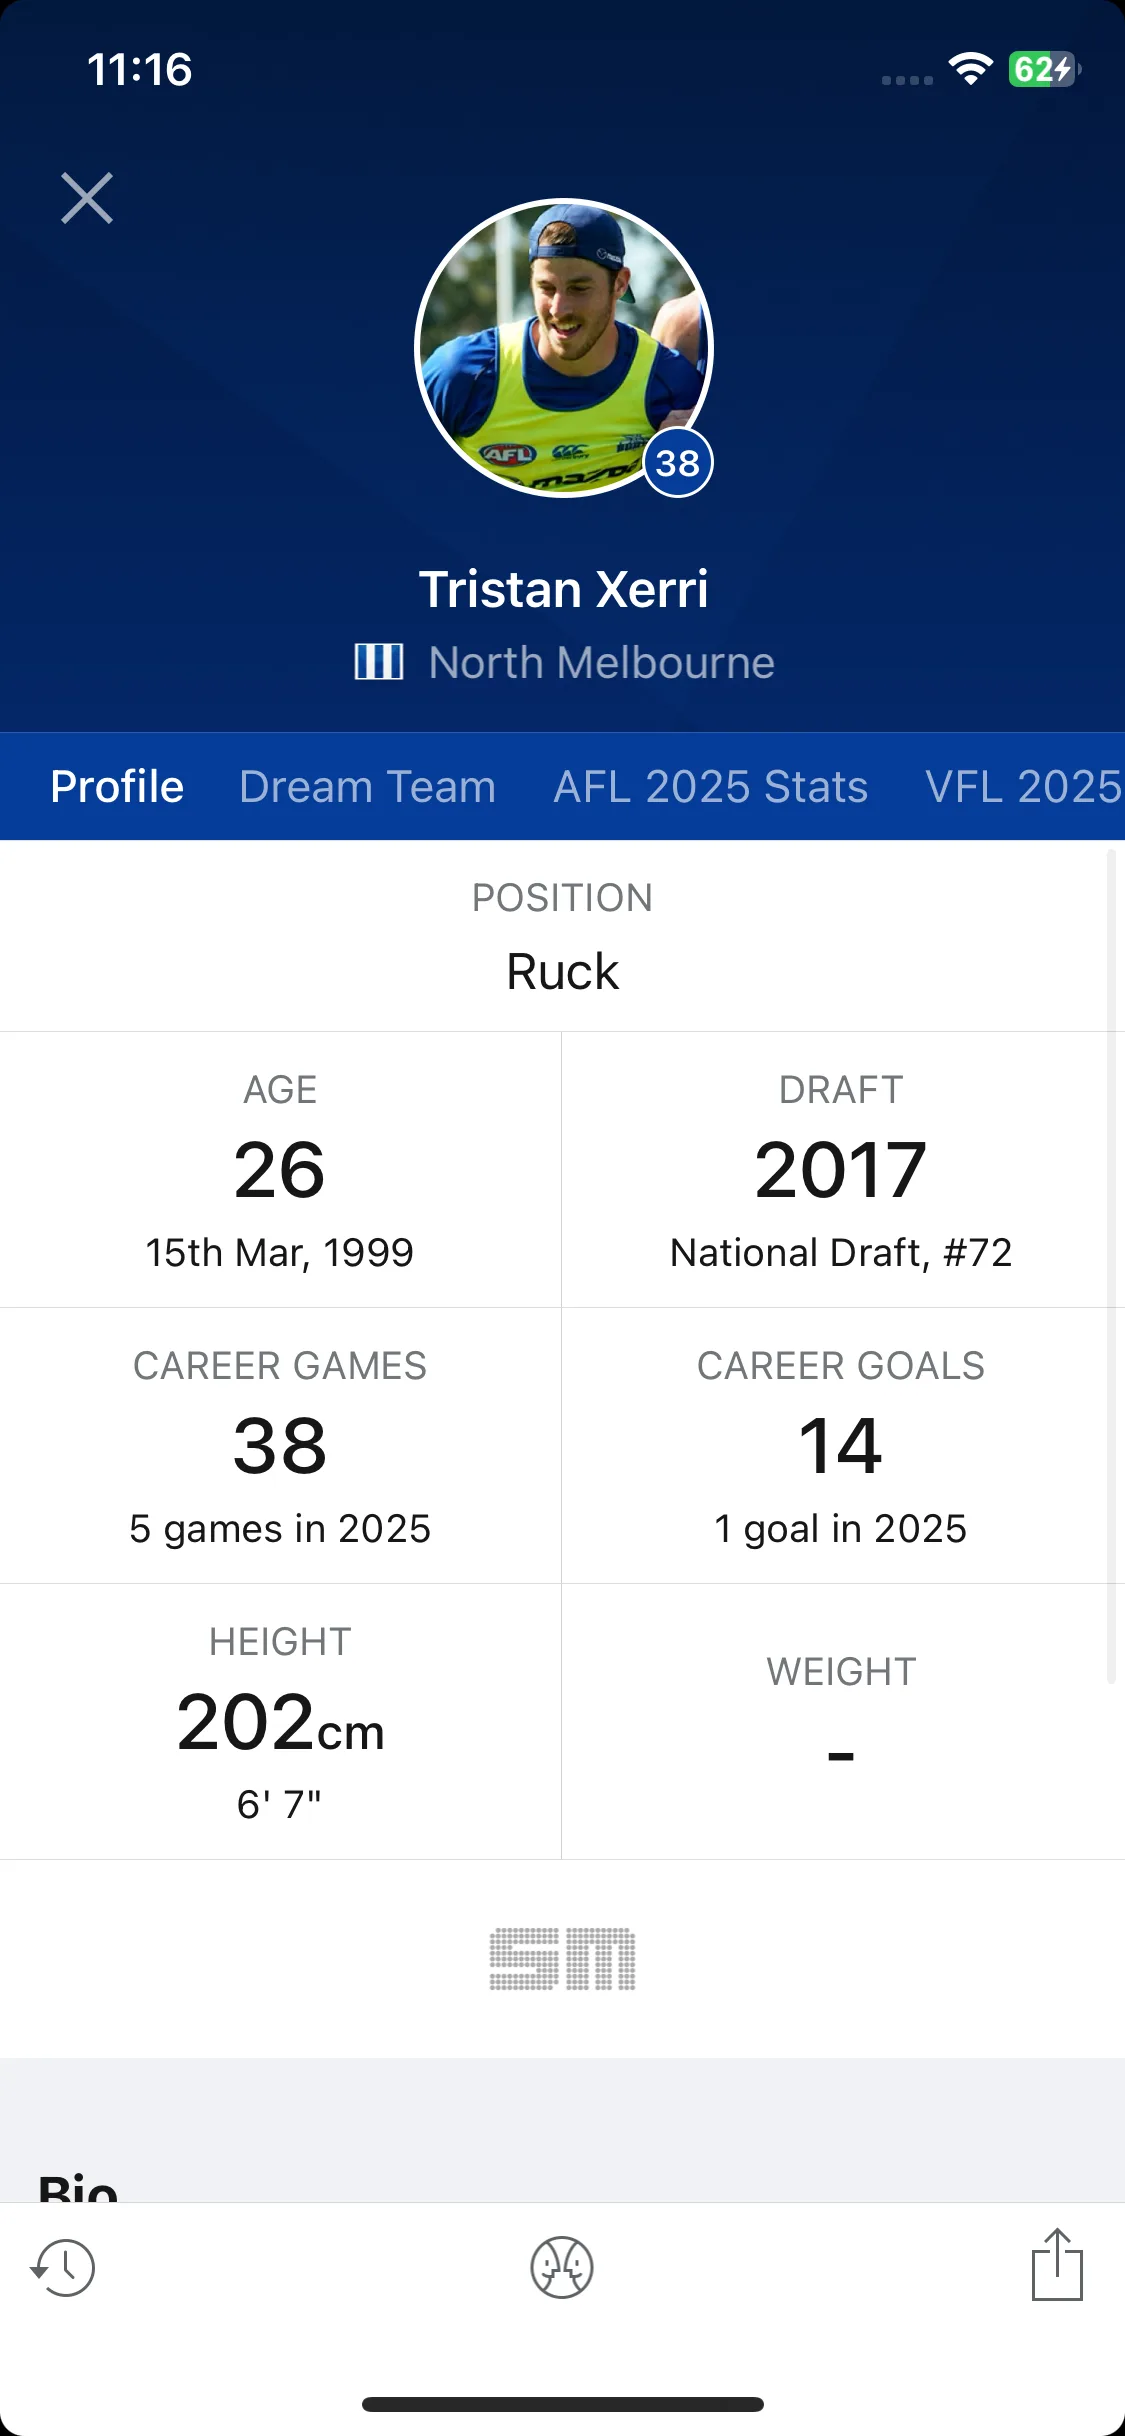Switch to the Dream Team tab
The image size is (1125, 2436).
pyautogui.click(x=368, y=787)
